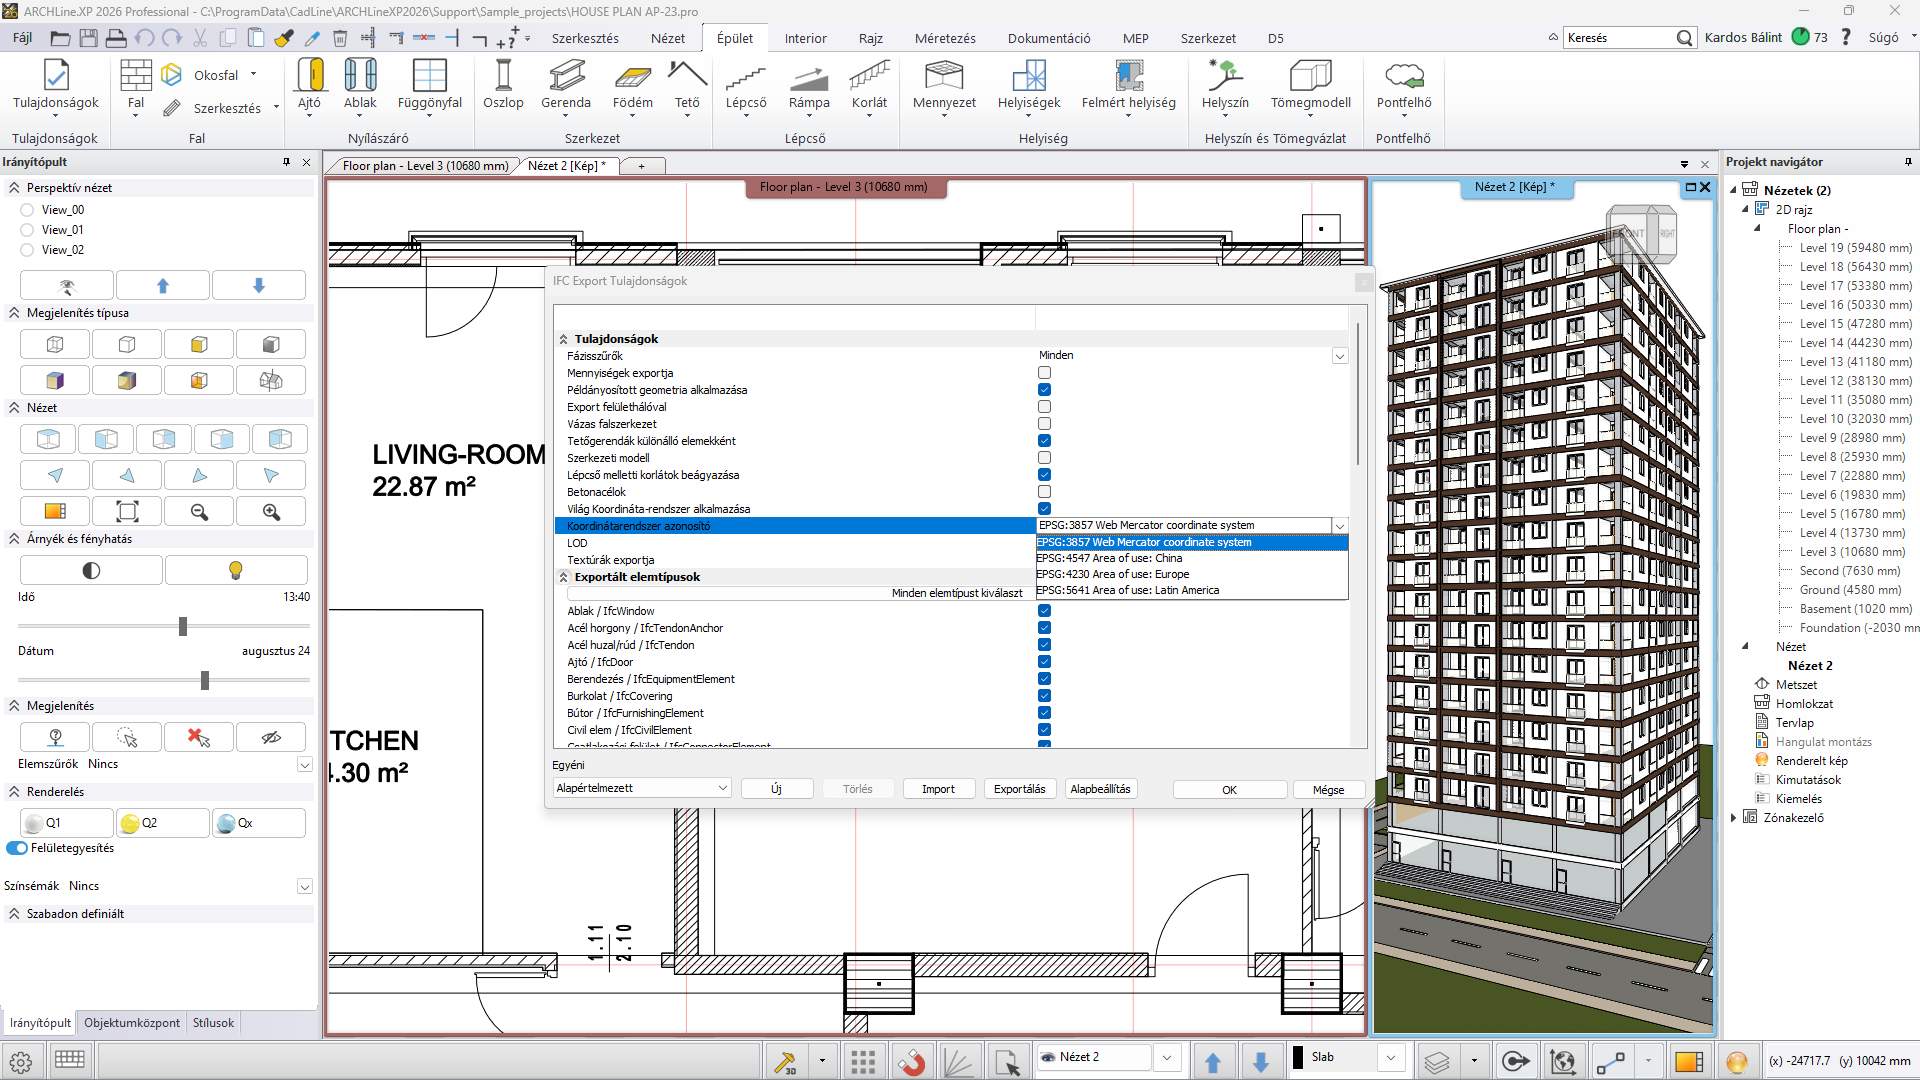The width and height of the screenshot is (1920, 1080).
Task: Choose EPSG:4230 Area of use: Europe
Action: (x=1112, y=574)
